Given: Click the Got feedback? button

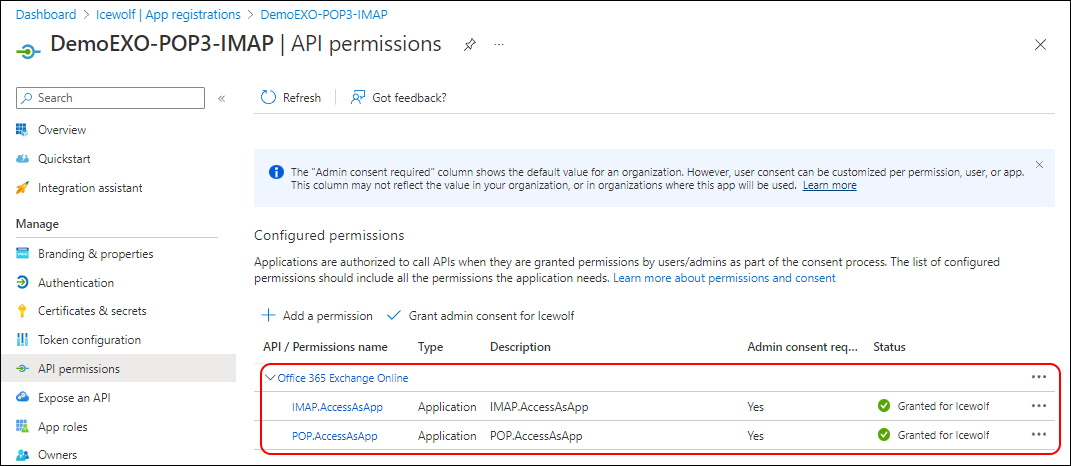Looking at the screenshot, I should point(399,98).
